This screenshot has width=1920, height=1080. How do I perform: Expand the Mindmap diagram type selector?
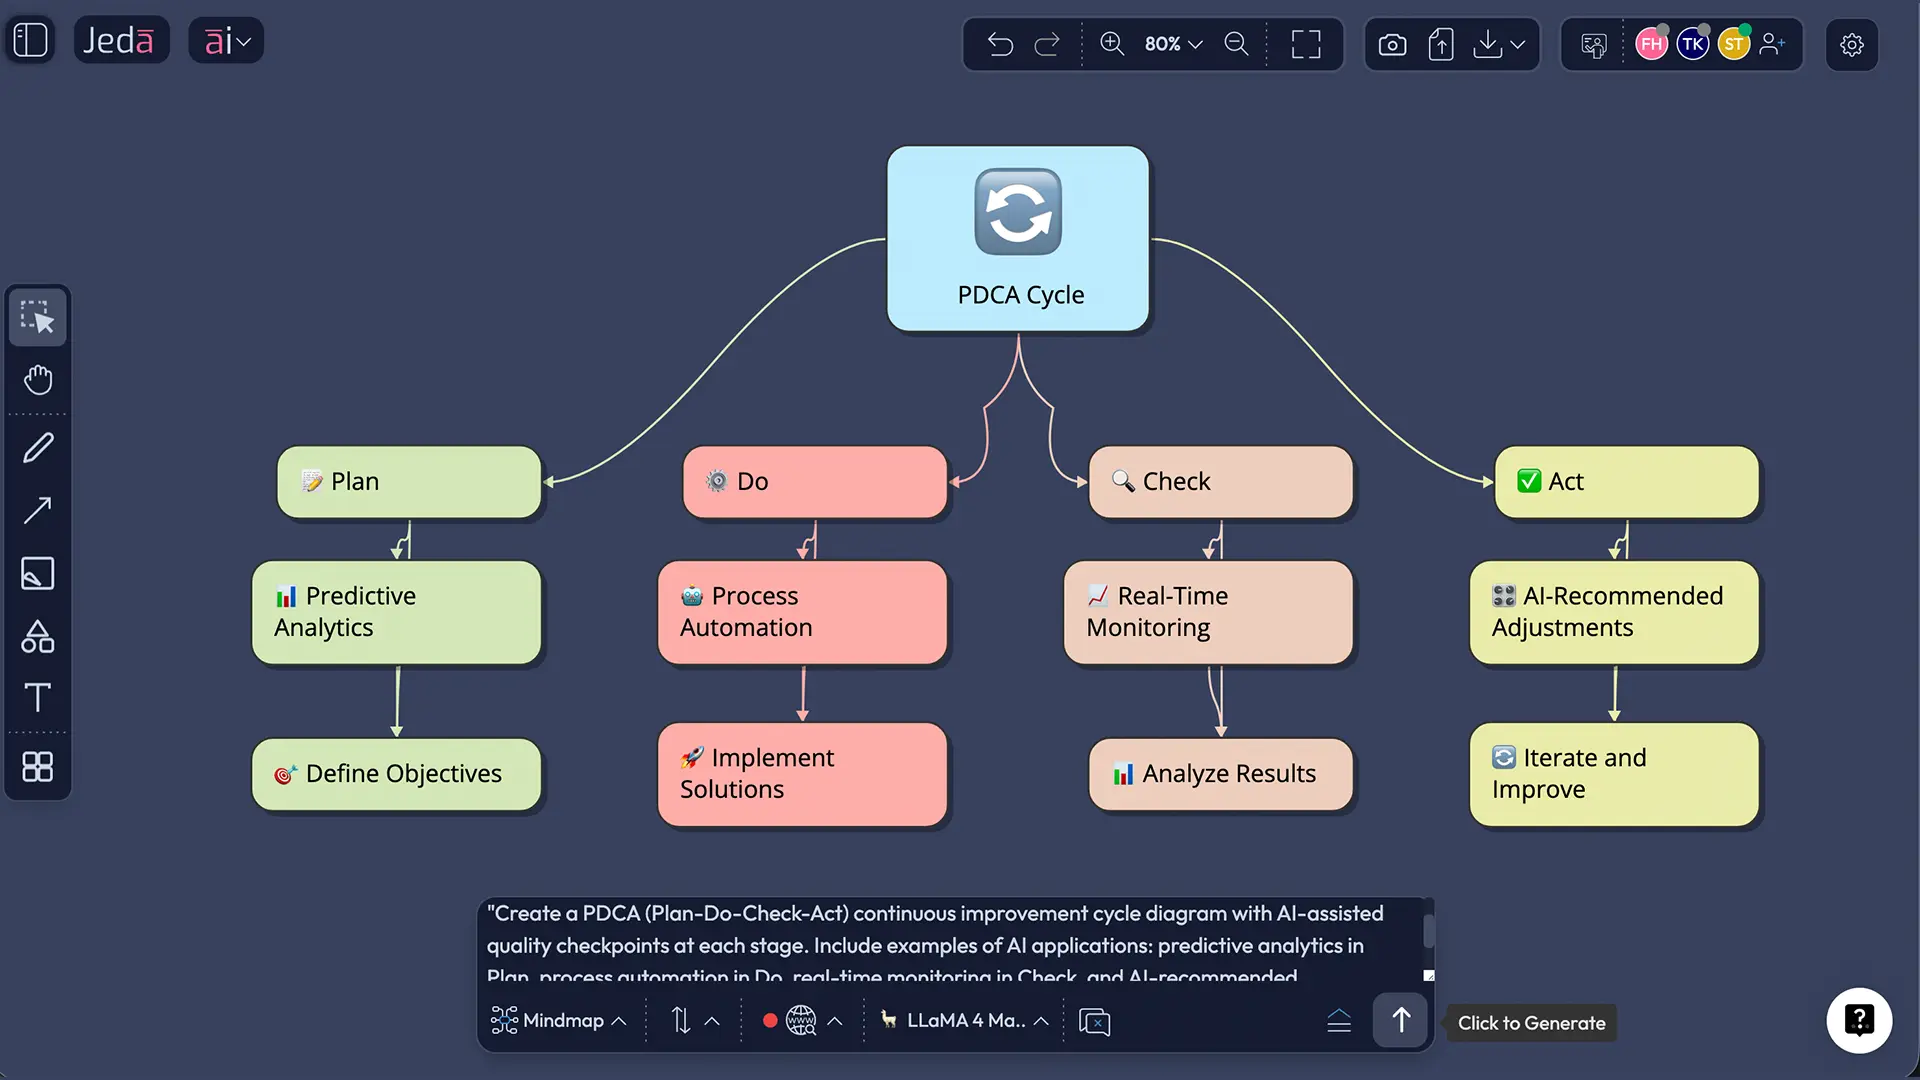(558, 1020)
